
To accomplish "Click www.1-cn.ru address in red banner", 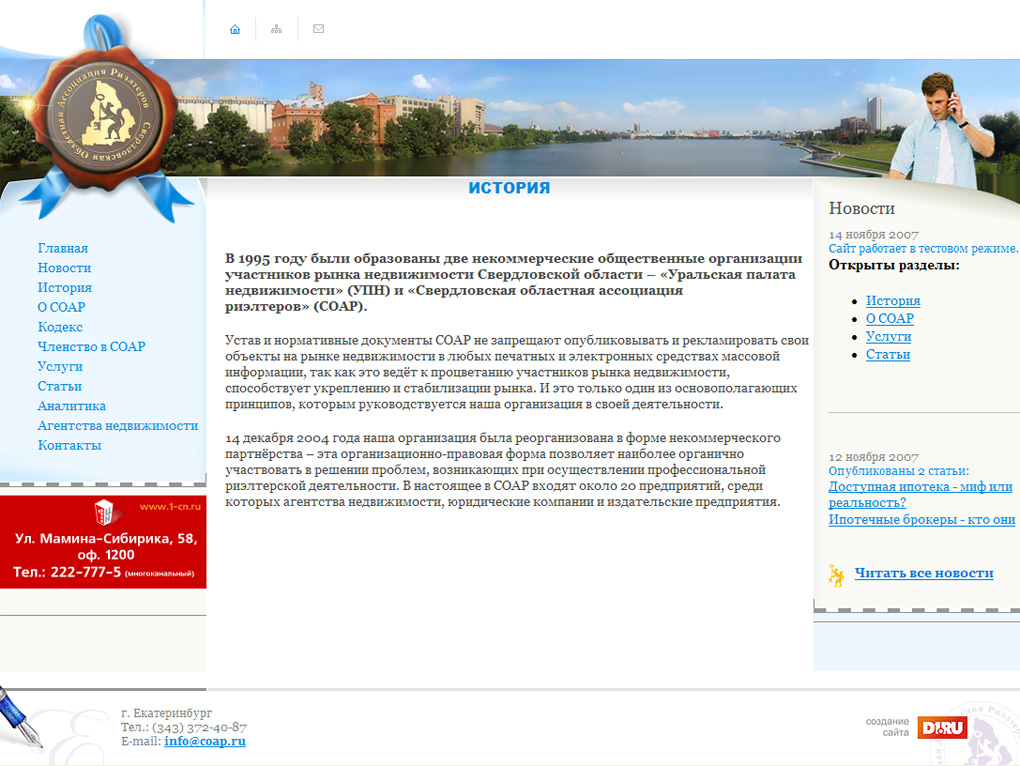I will click(x=170, y=507).
